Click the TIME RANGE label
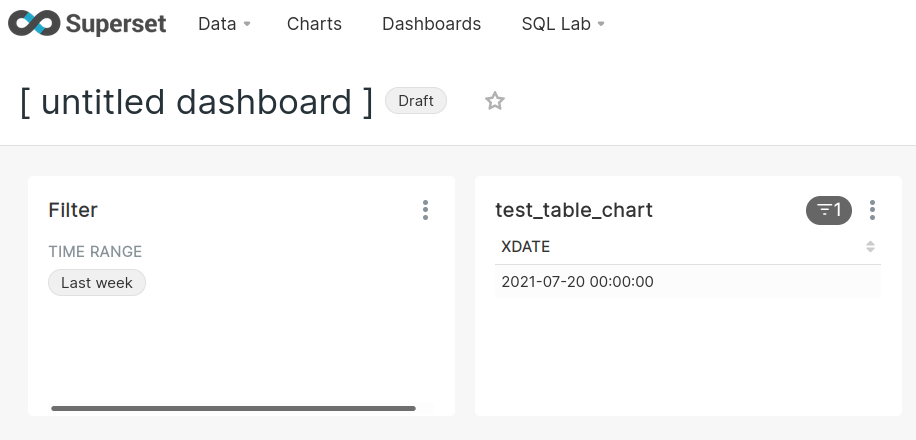 pyautogui.click(x=95, y=251)
